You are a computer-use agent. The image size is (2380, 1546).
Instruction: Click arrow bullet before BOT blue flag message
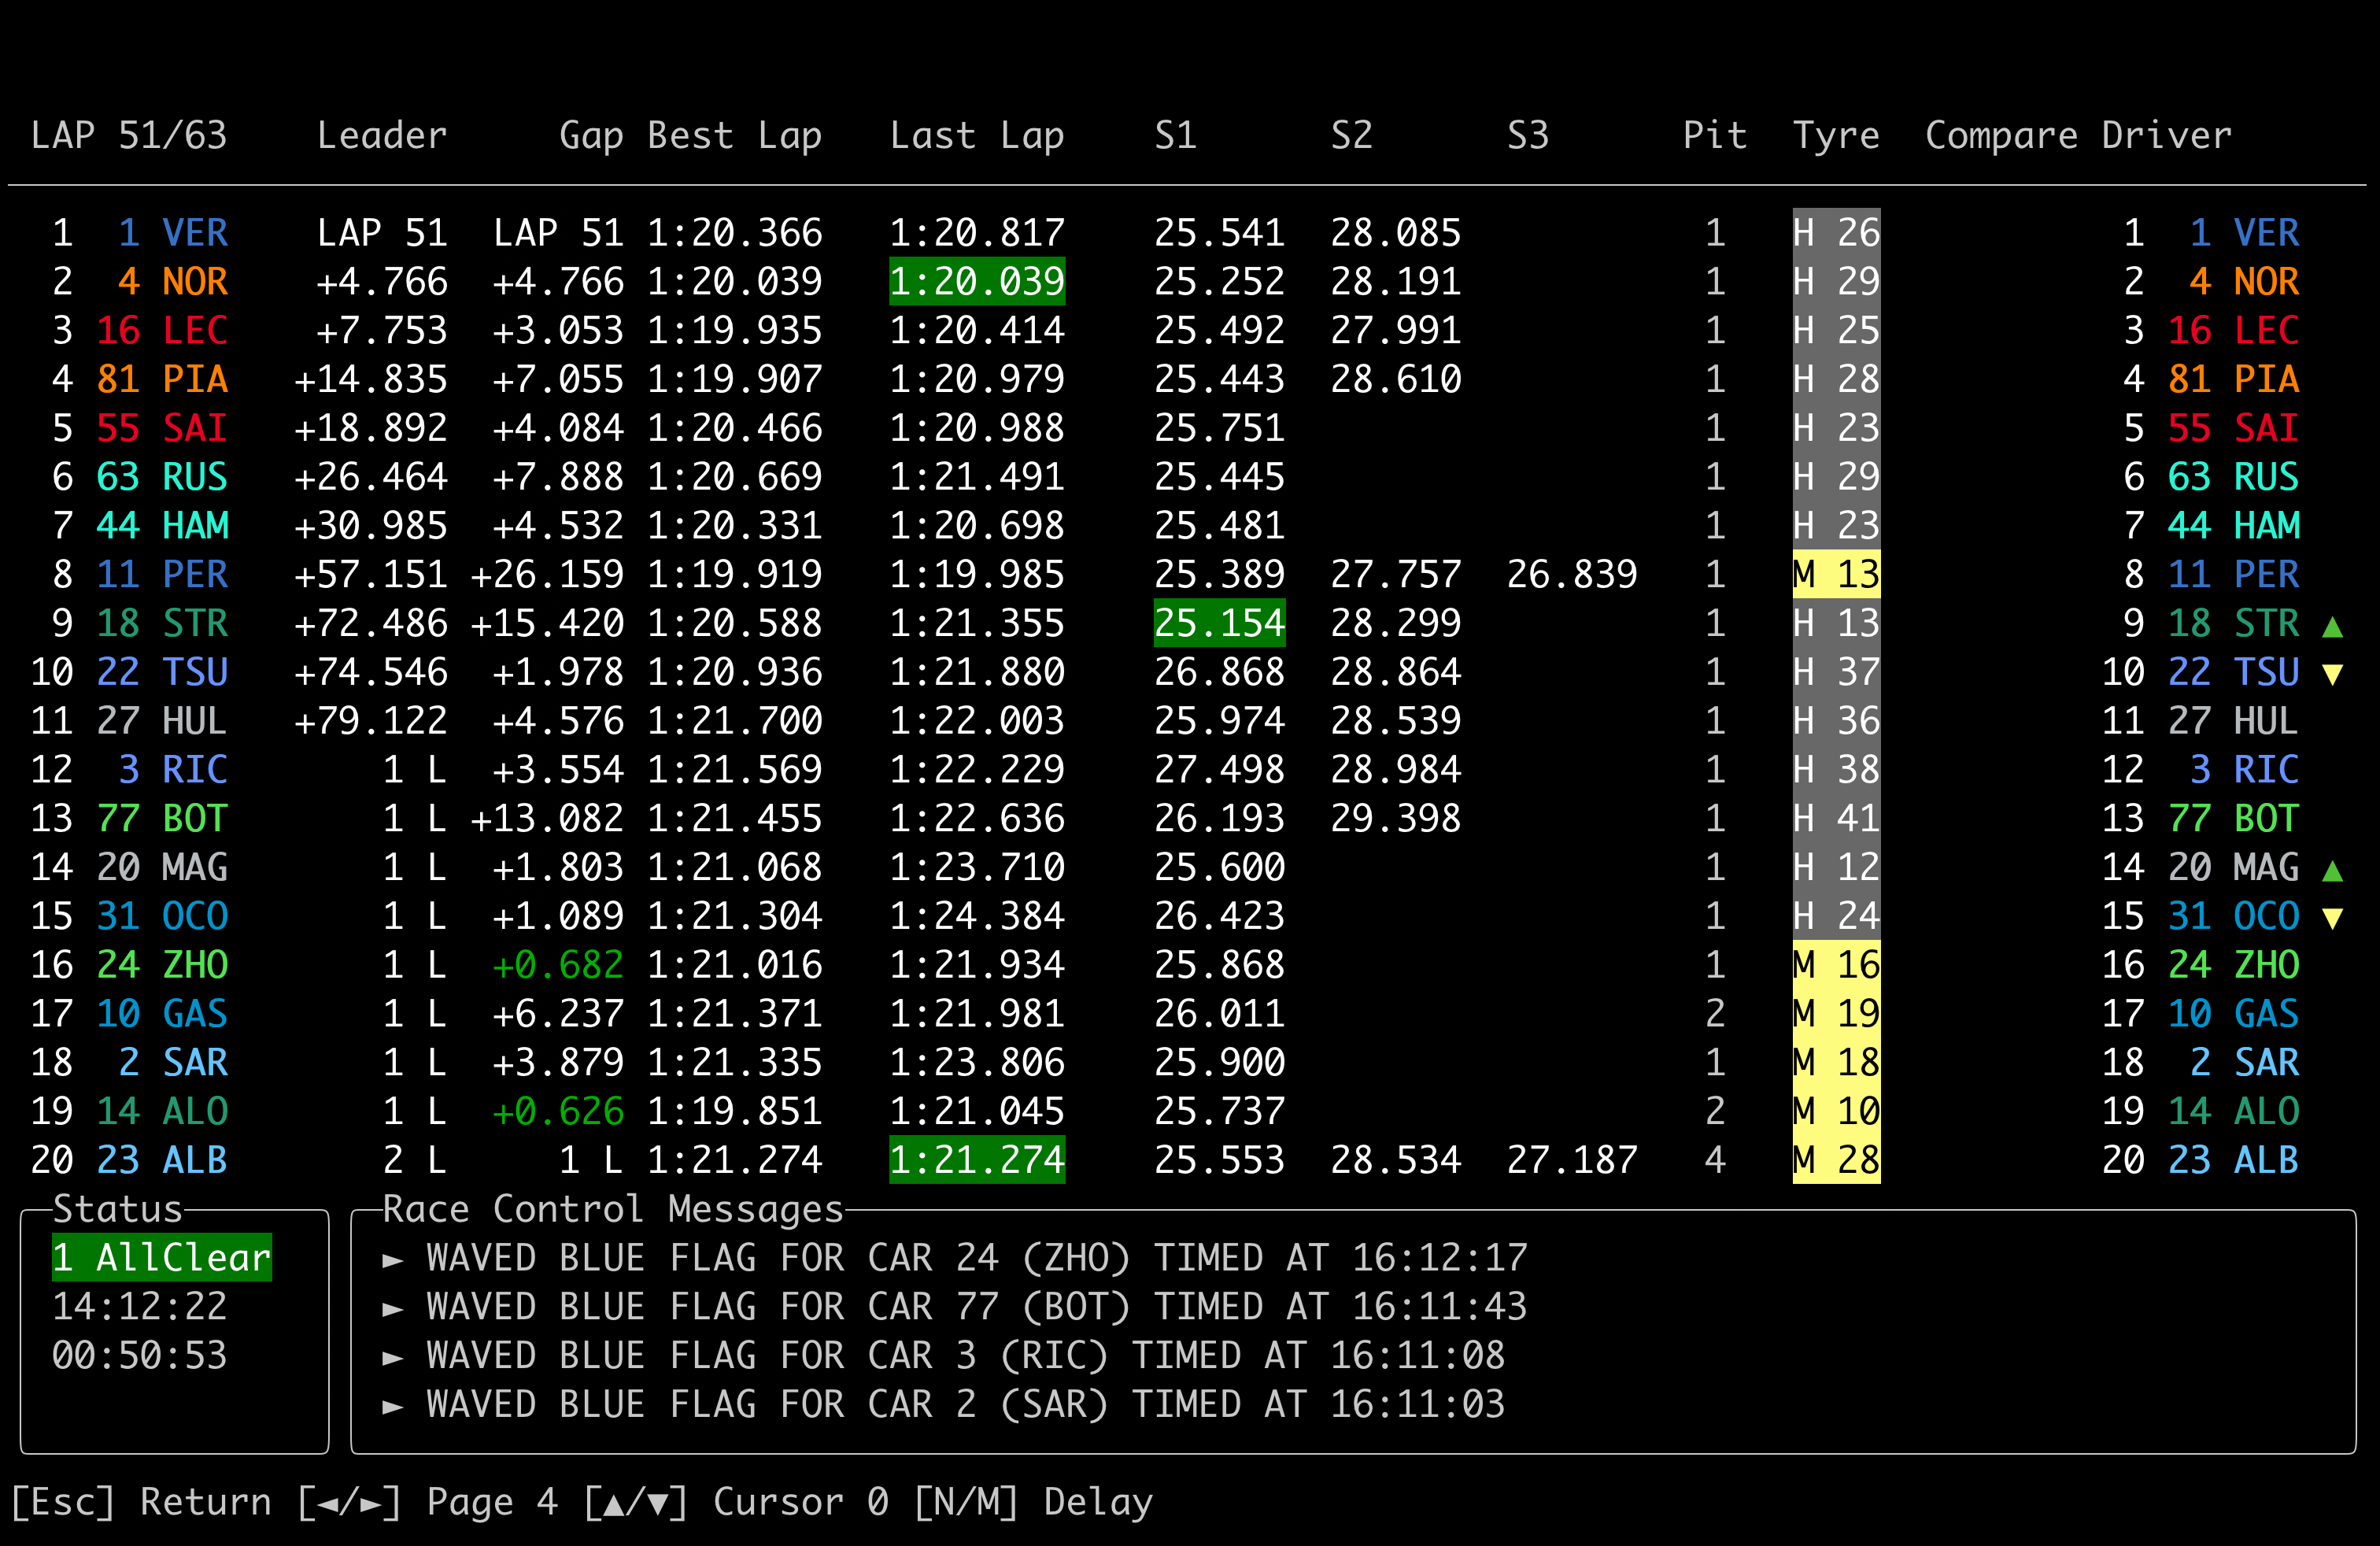[393, 1309]
